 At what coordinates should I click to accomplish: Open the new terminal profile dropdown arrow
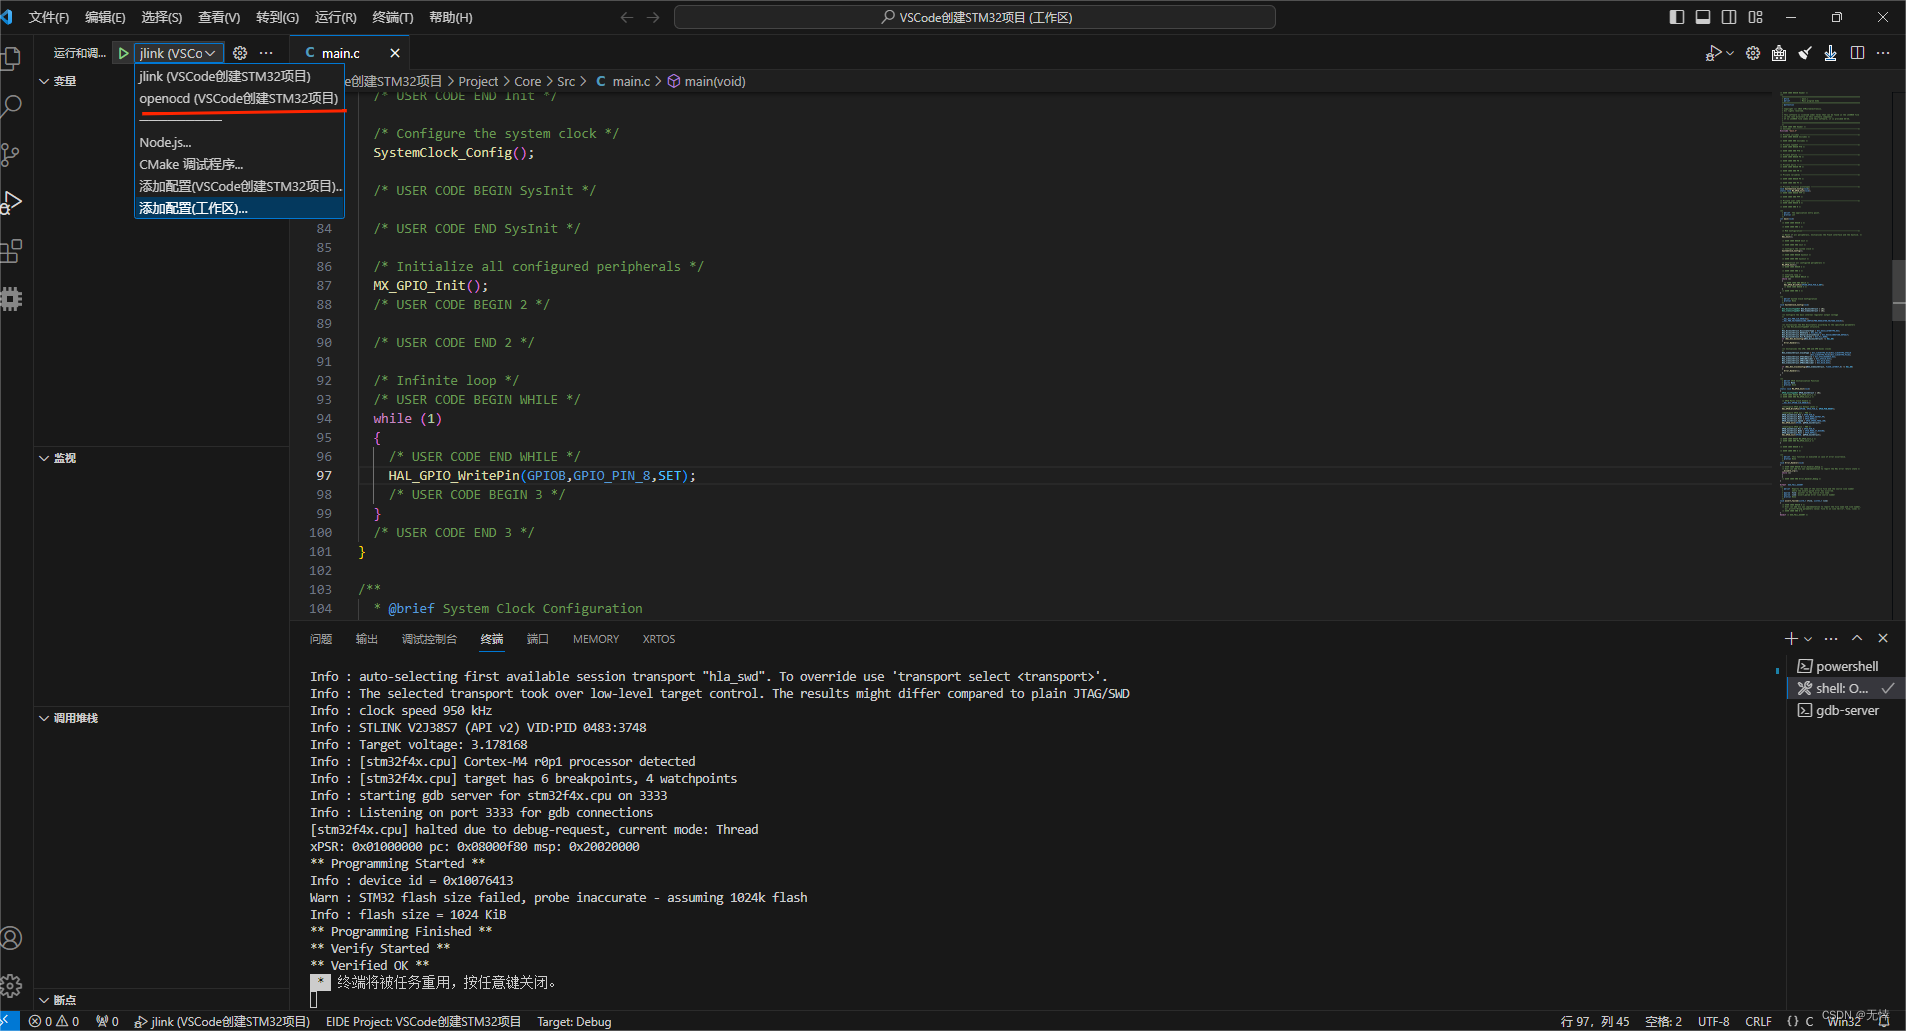point(1808,639)
